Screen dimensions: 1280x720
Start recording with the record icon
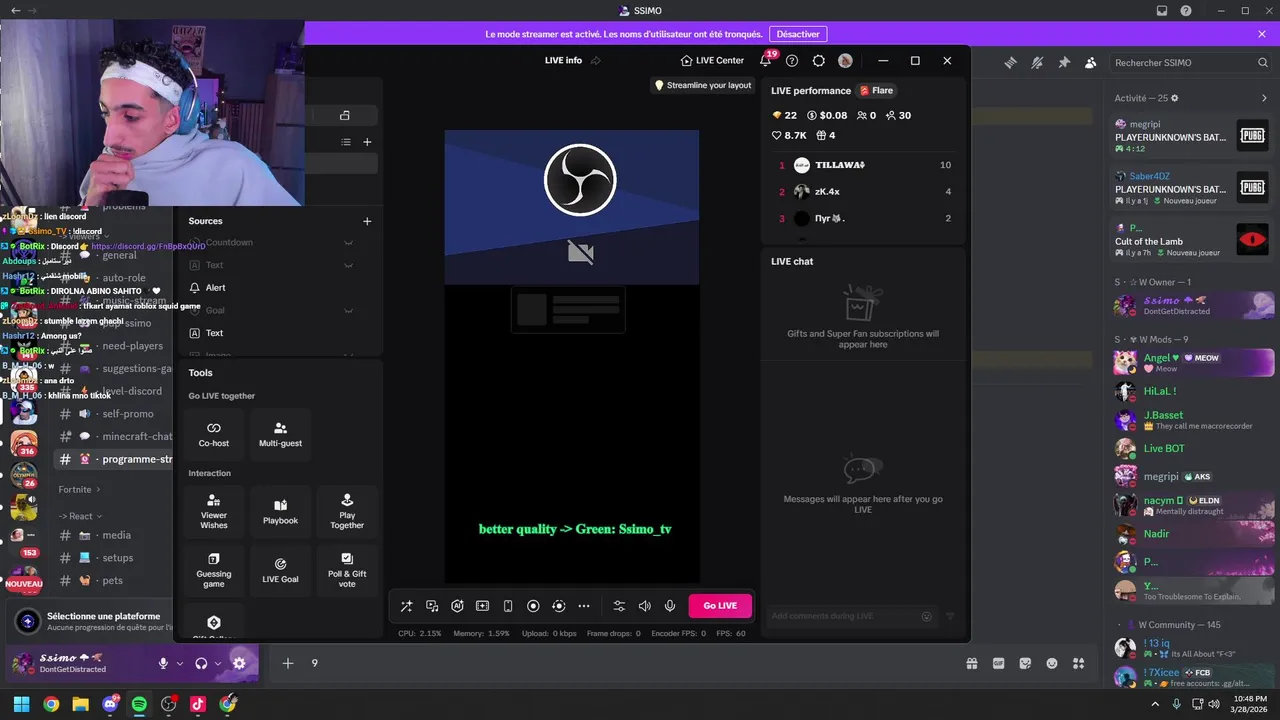(x=533, y=606)
